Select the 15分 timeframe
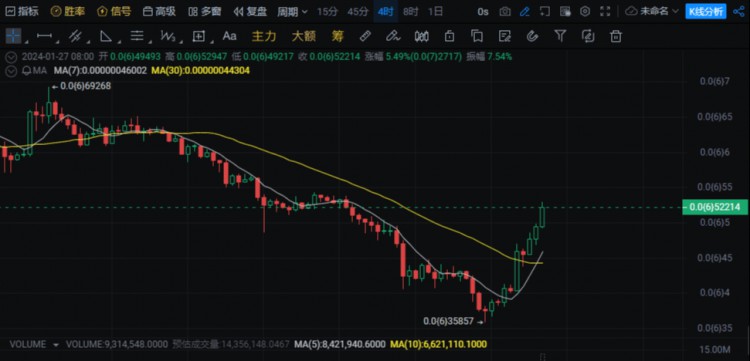The width and height of the screenshot is (750, 361). (327, 11)
